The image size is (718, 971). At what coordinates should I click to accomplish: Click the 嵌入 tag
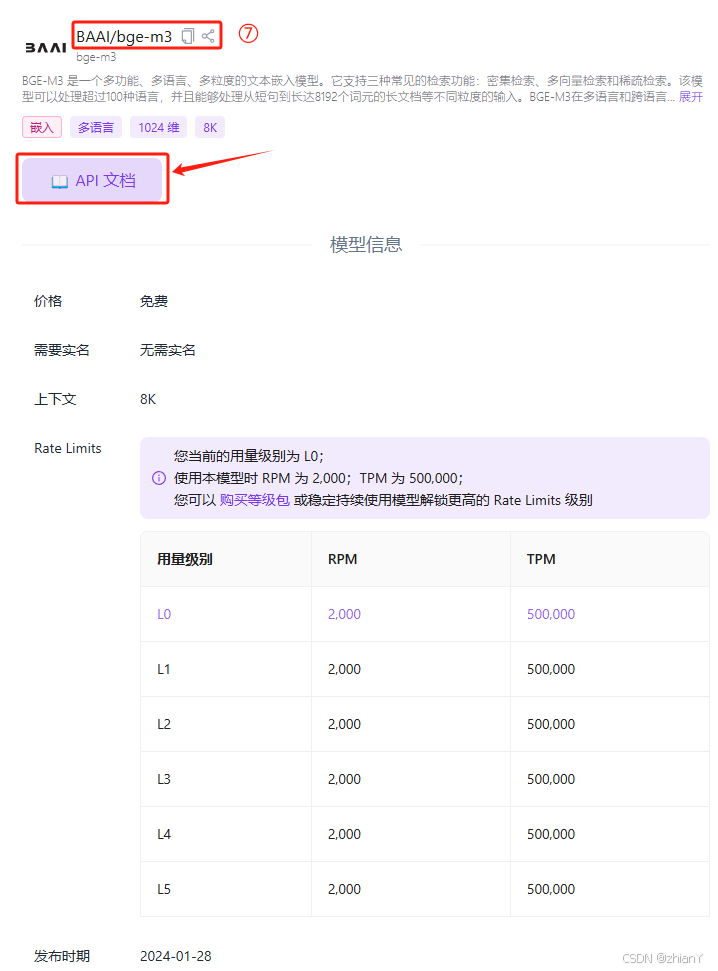click(42, 128)
